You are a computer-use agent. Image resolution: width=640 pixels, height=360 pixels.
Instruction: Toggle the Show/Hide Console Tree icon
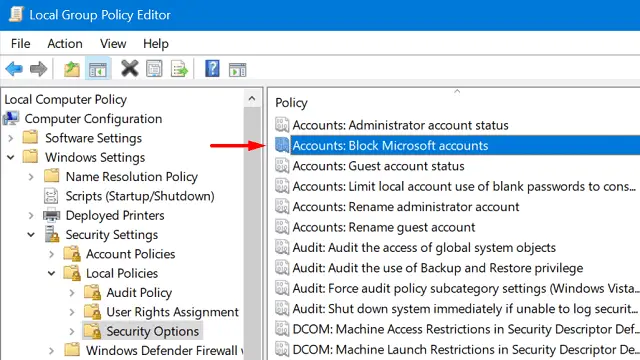[98, 69]
